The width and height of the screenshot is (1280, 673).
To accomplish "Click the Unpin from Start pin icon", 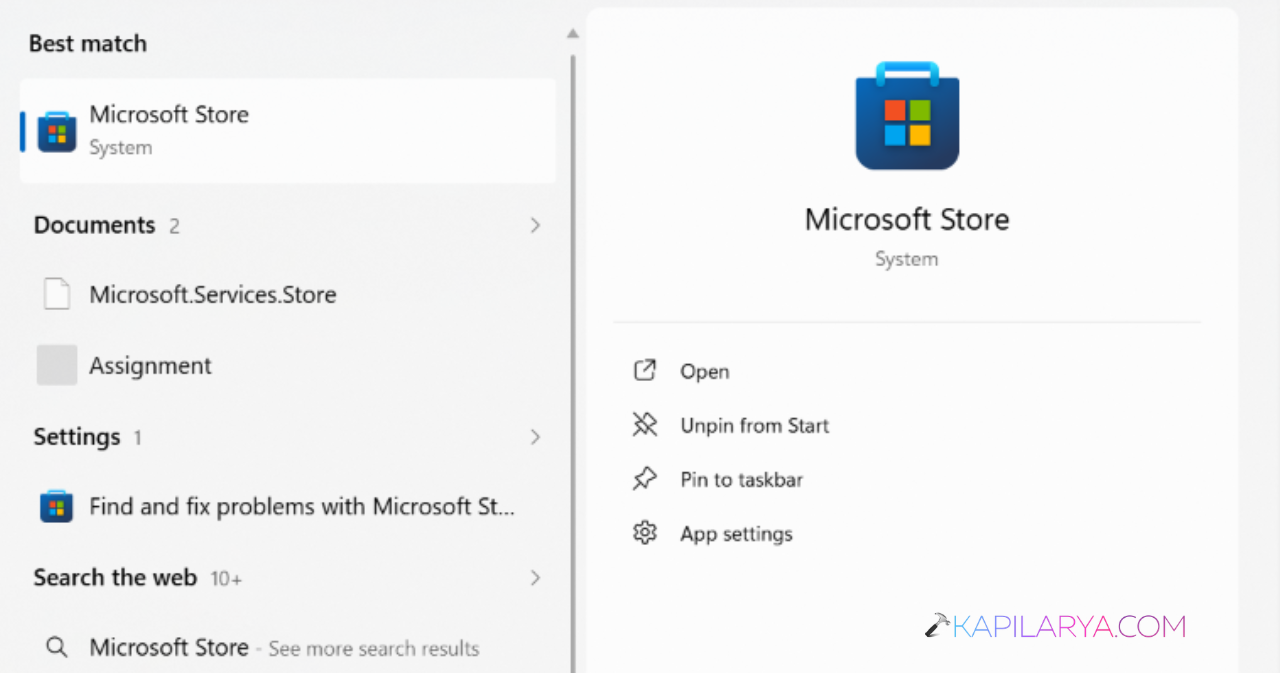I will click(x=645, y=425).
